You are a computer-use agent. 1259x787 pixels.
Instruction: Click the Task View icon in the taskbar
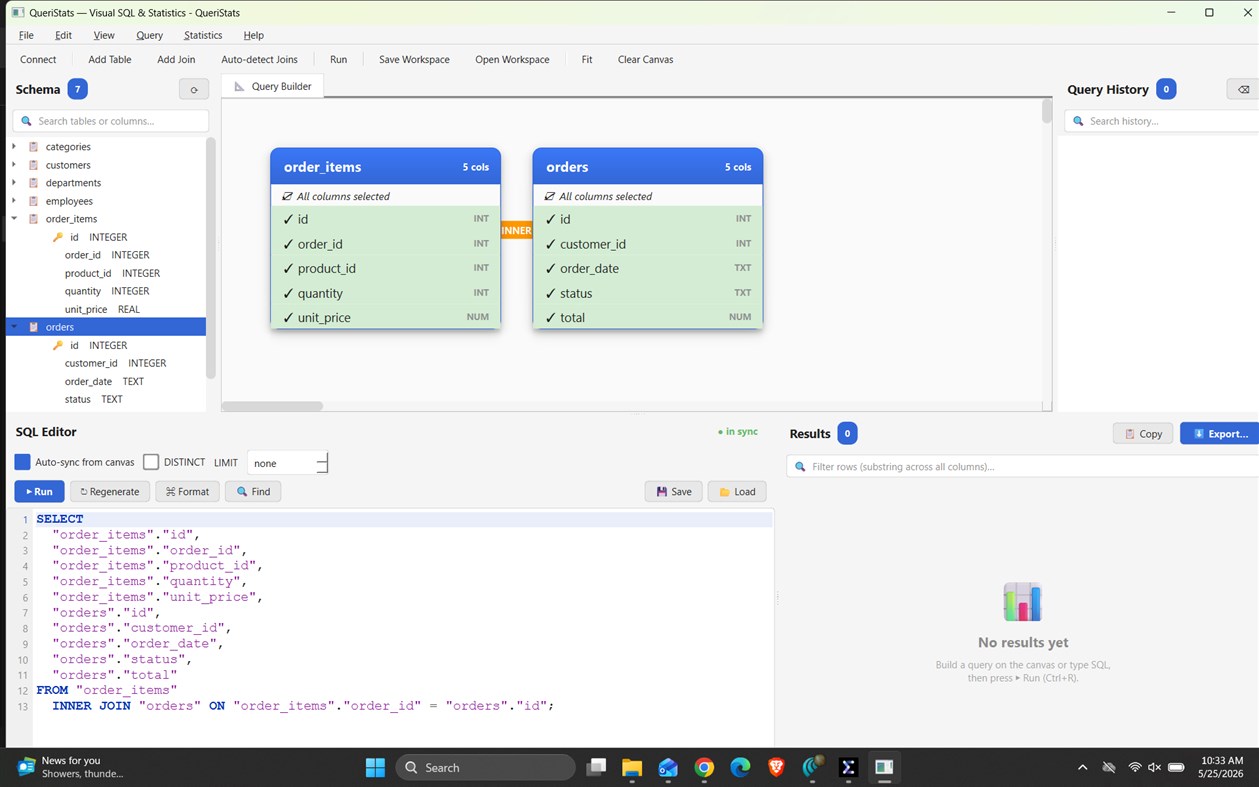tap(596, 767)
